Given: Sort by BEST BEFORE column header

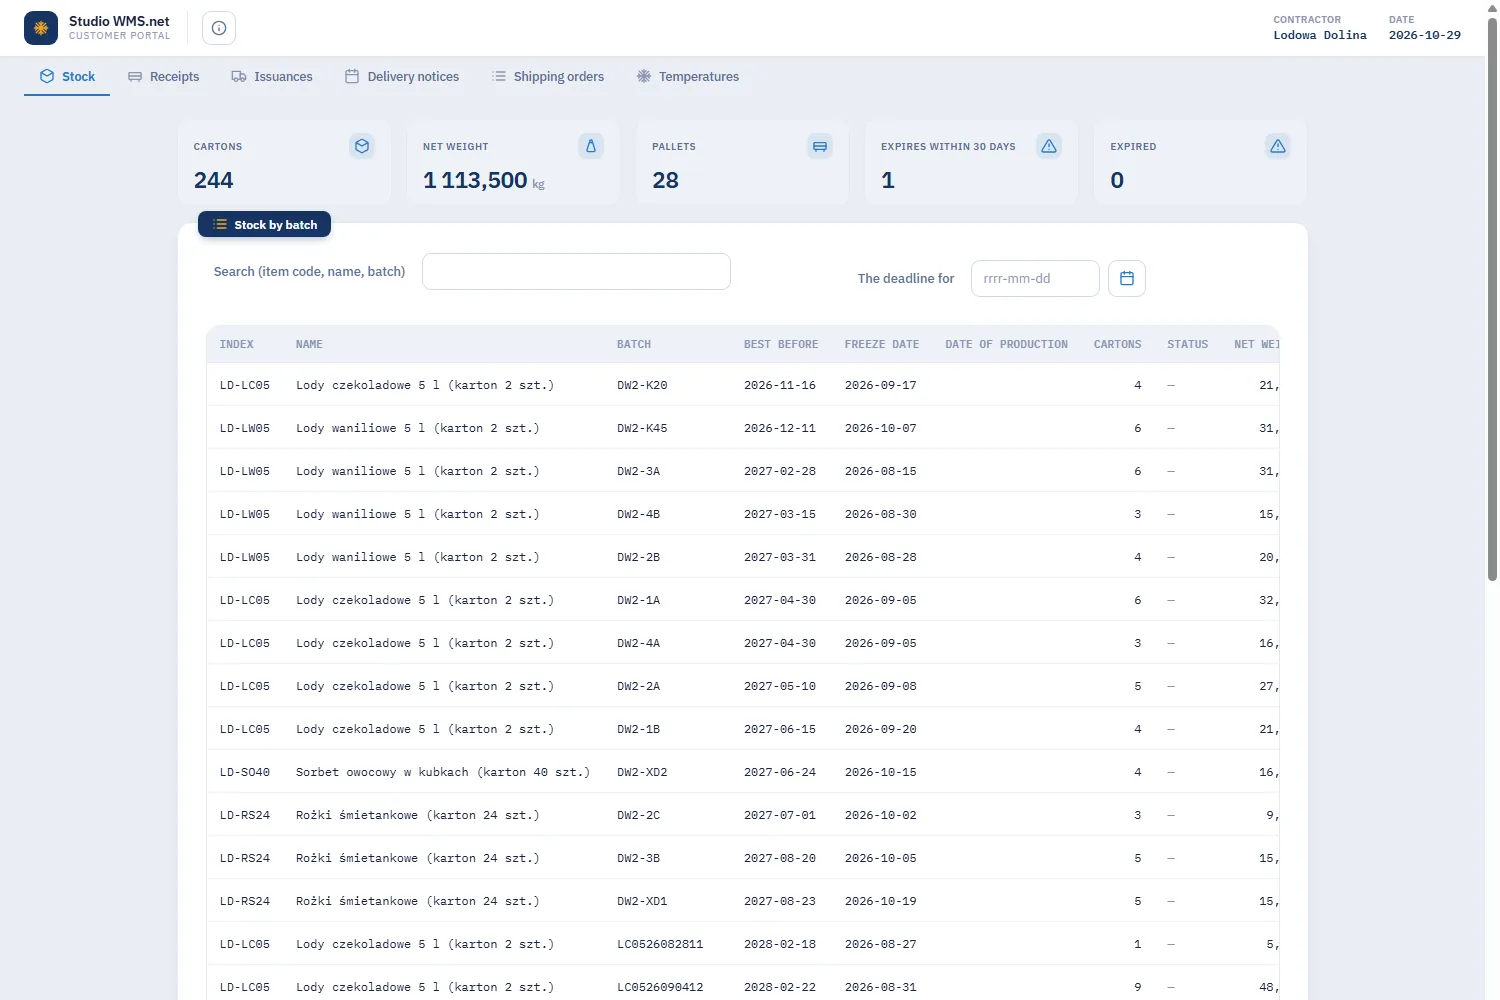Looking at the screenshot, I should pos(781,344).
